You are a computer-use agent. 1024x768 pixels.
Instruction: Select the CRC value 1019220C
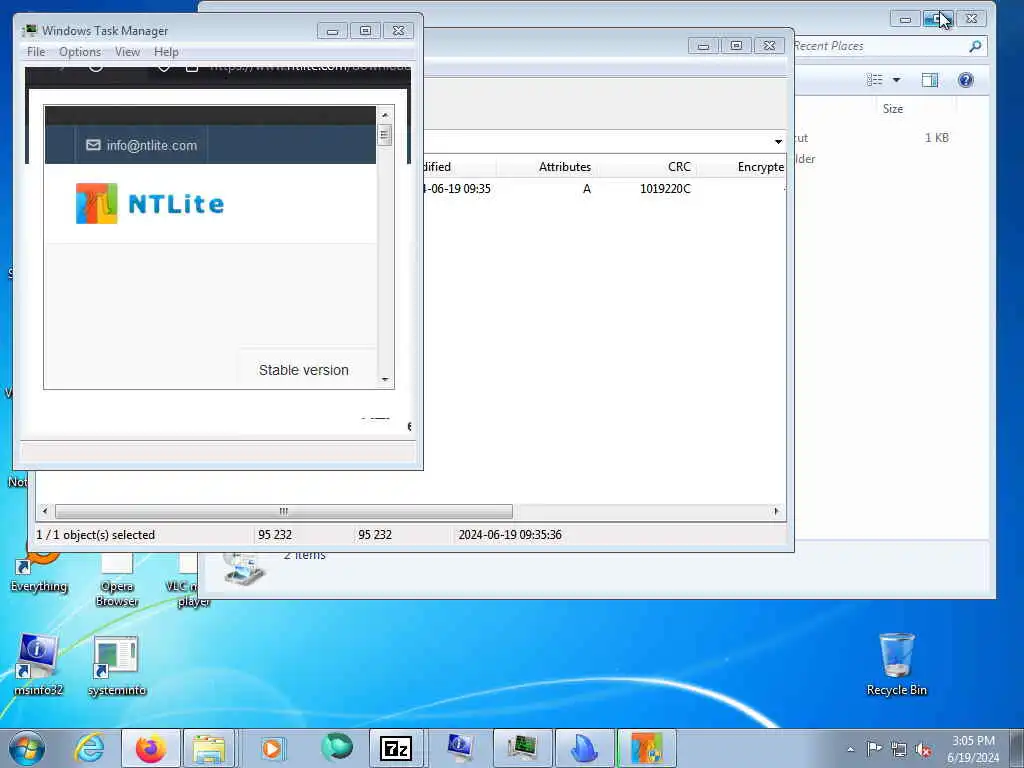coord(665,189)
